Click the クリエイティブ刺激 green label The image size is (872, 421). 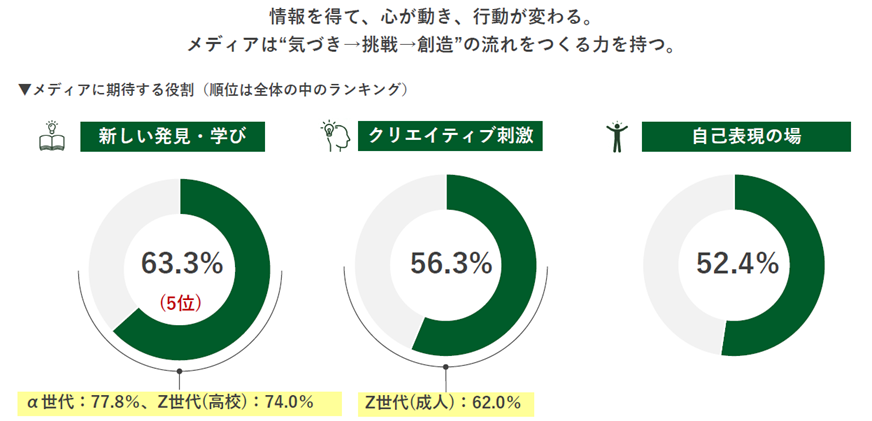[x=449, y=136]
